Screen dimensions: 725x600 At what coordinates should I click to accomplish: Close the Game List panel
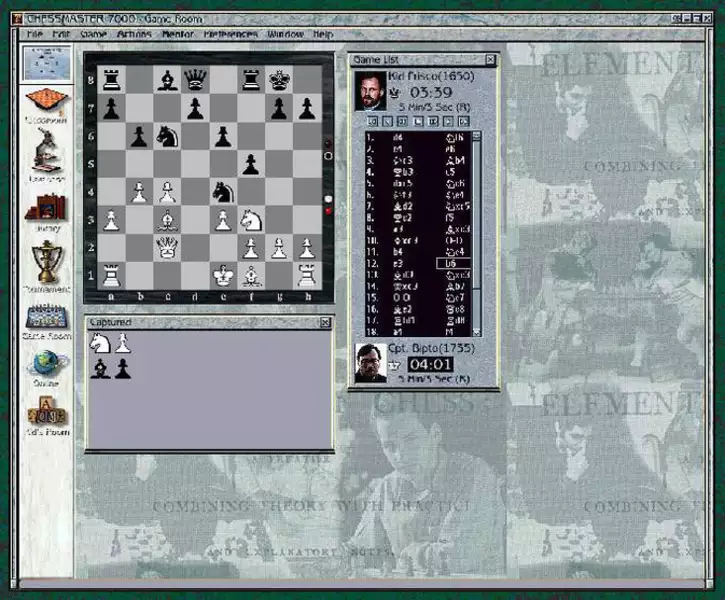(x=490, y=60)
